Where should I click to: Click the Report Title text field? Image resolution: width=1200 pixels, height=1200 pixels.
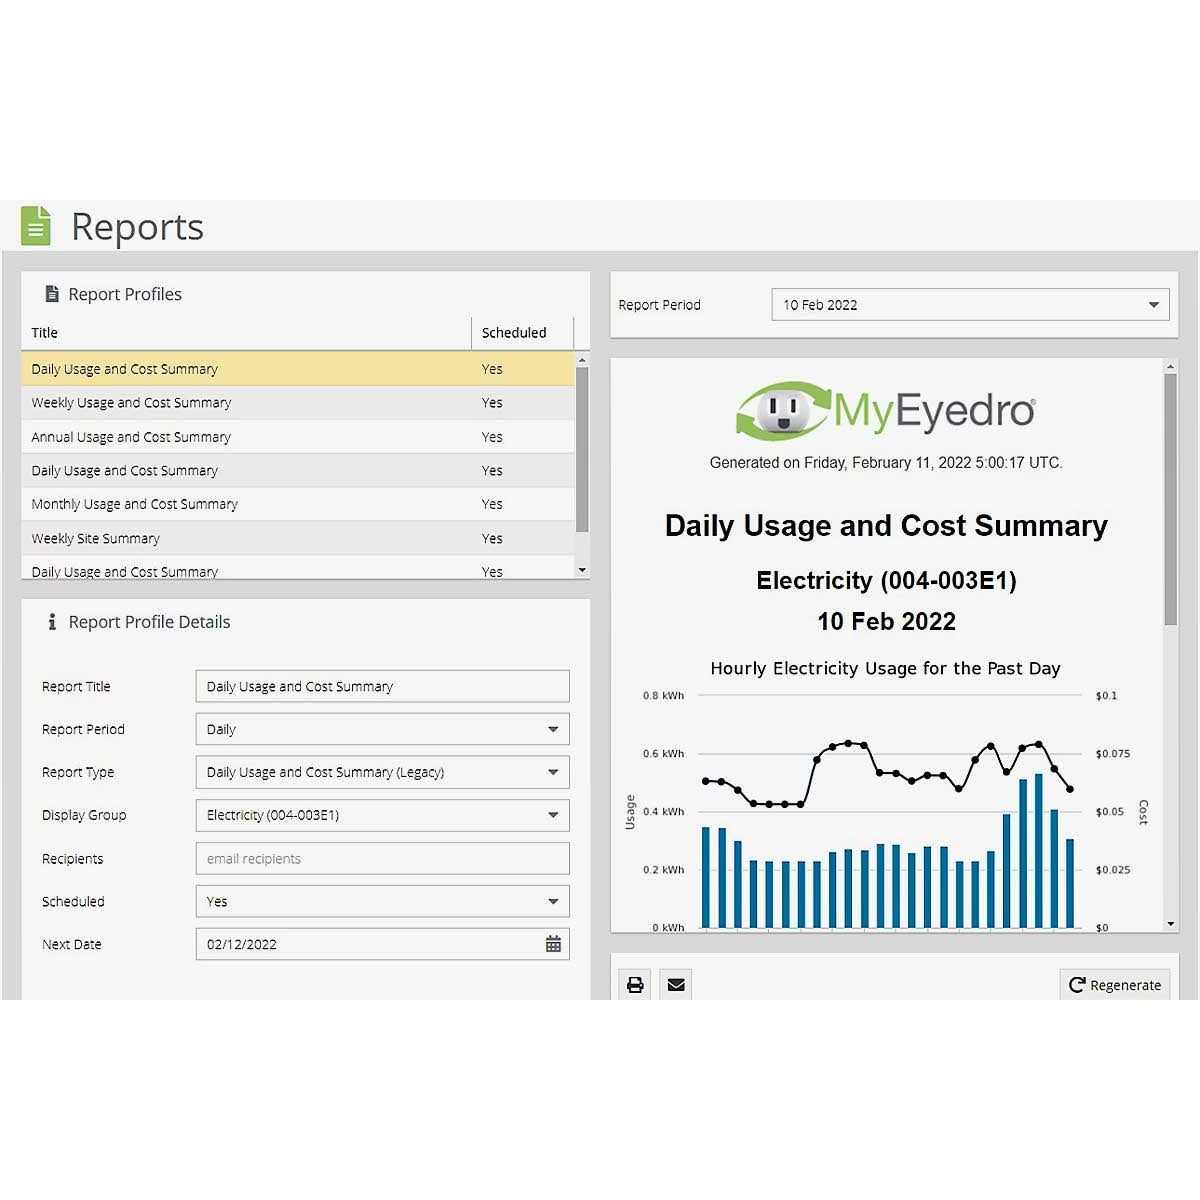382,686
